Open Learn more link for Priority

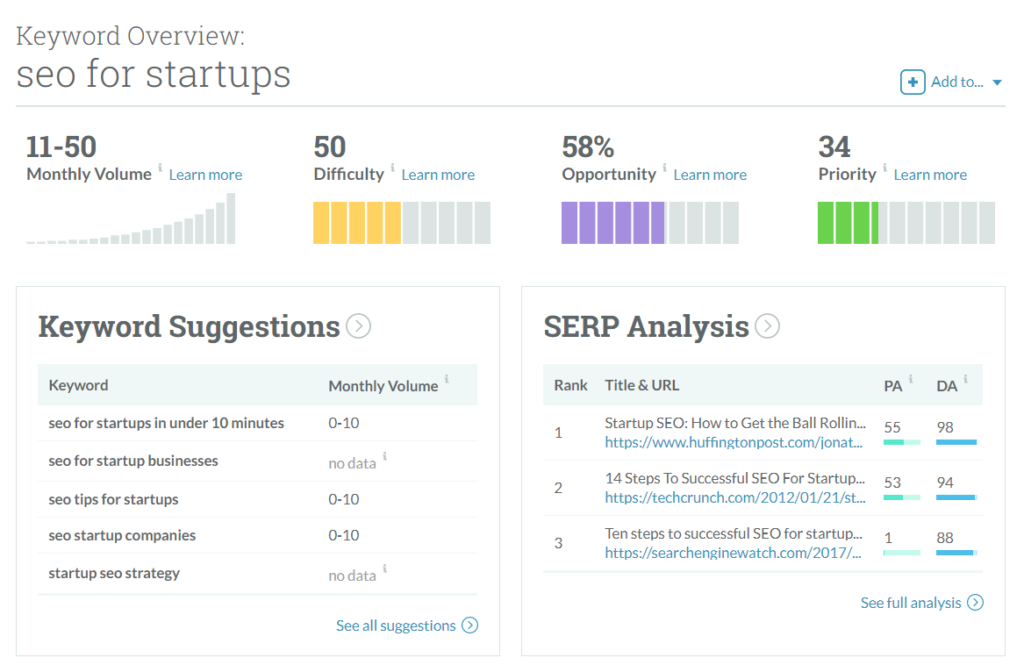(930, 175)
